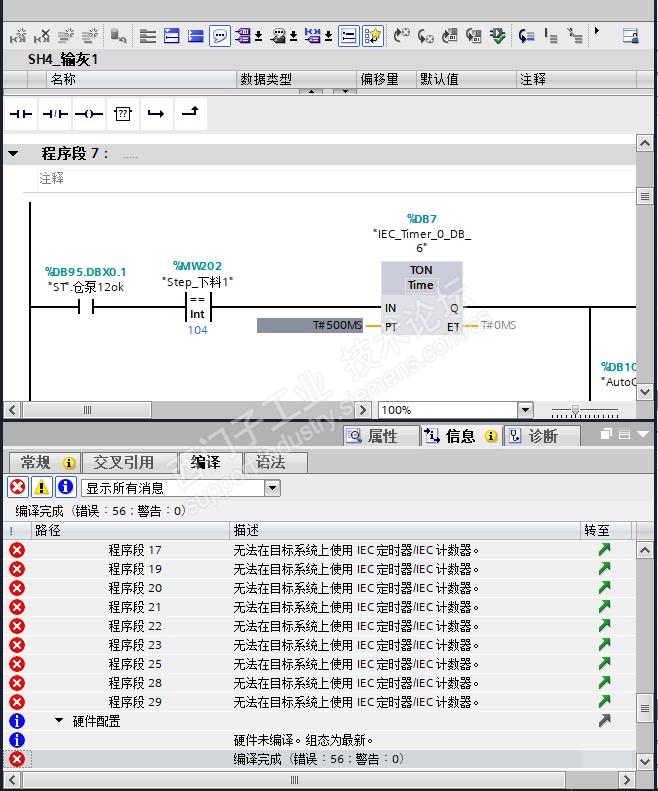Click the update block calls icon

tap(450, 36)
